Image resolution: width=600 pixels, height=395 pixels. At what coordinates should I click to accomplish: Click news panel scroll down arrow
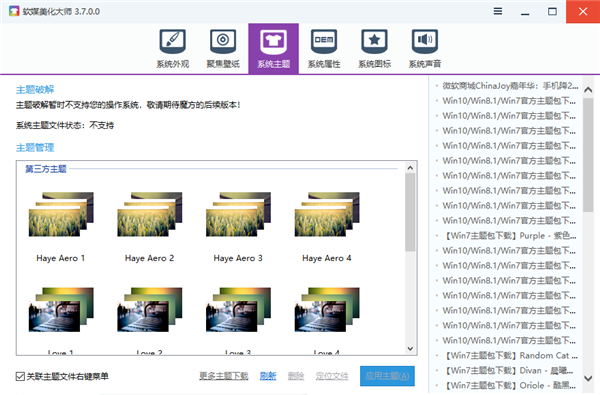point(589,378)
